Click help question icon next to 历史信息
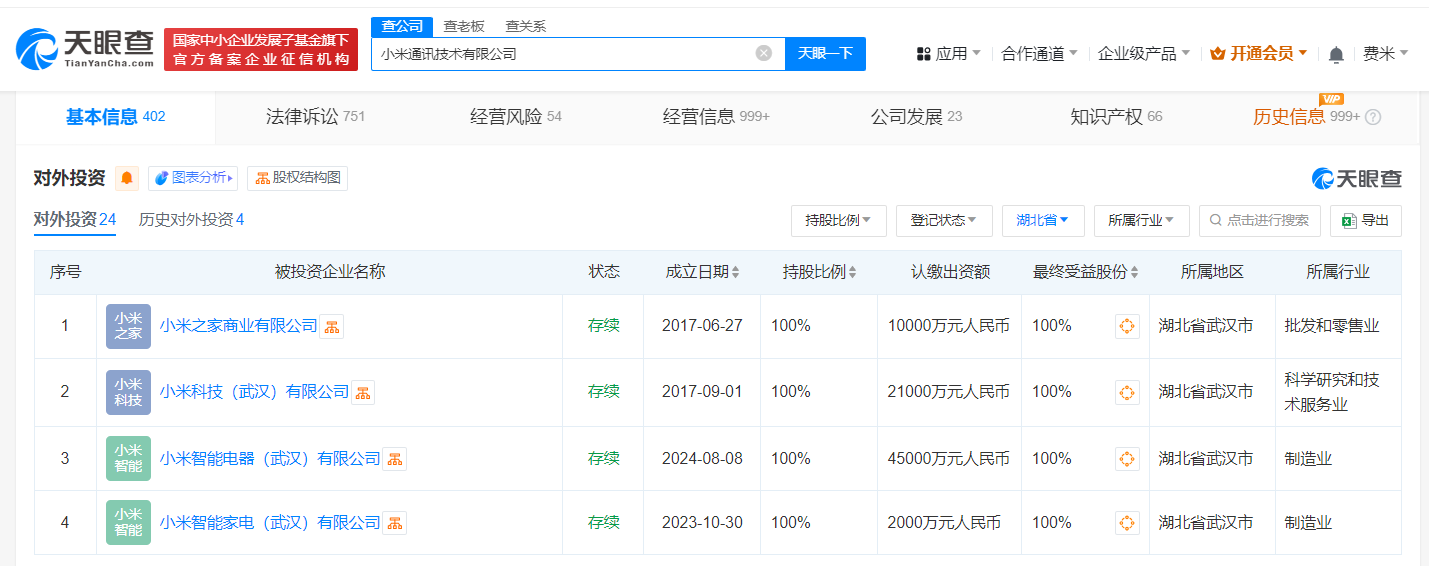 coord(1373,117)
